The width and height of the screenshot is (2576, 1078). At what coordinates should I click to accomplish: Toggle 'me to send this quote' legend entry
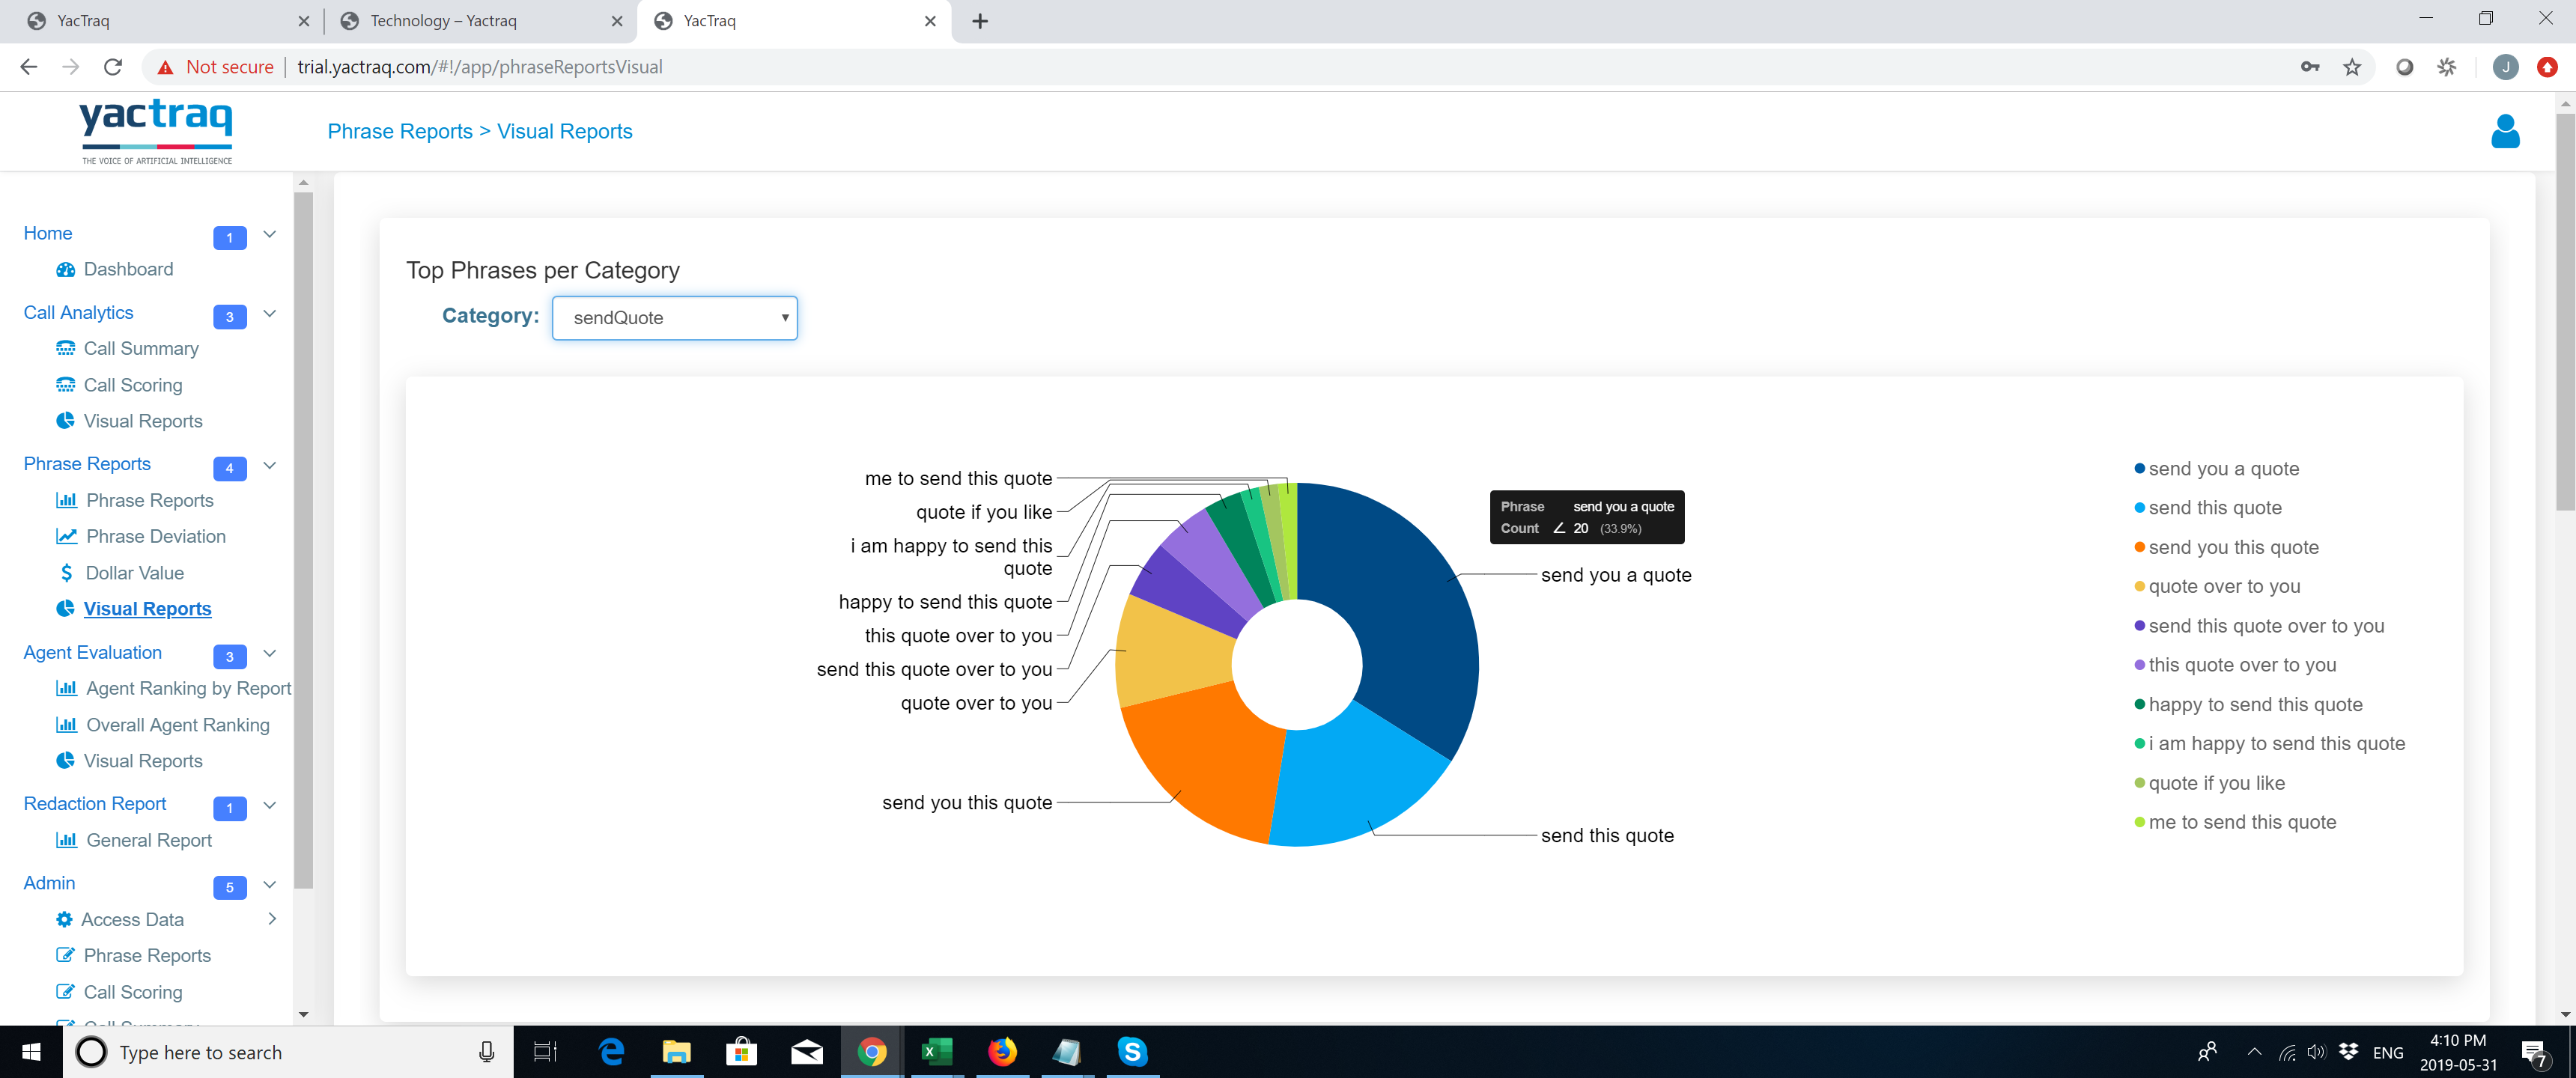pos(2242,822)
